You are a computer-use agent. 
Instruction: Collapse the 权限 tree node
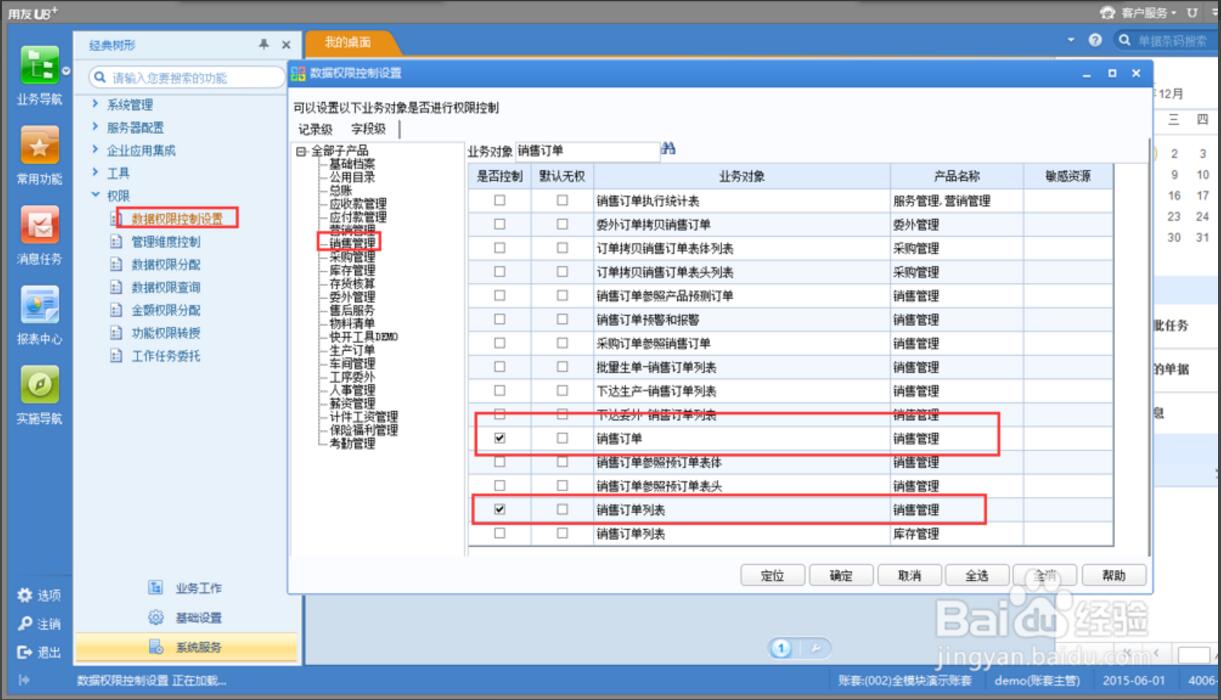pos(95,196)
